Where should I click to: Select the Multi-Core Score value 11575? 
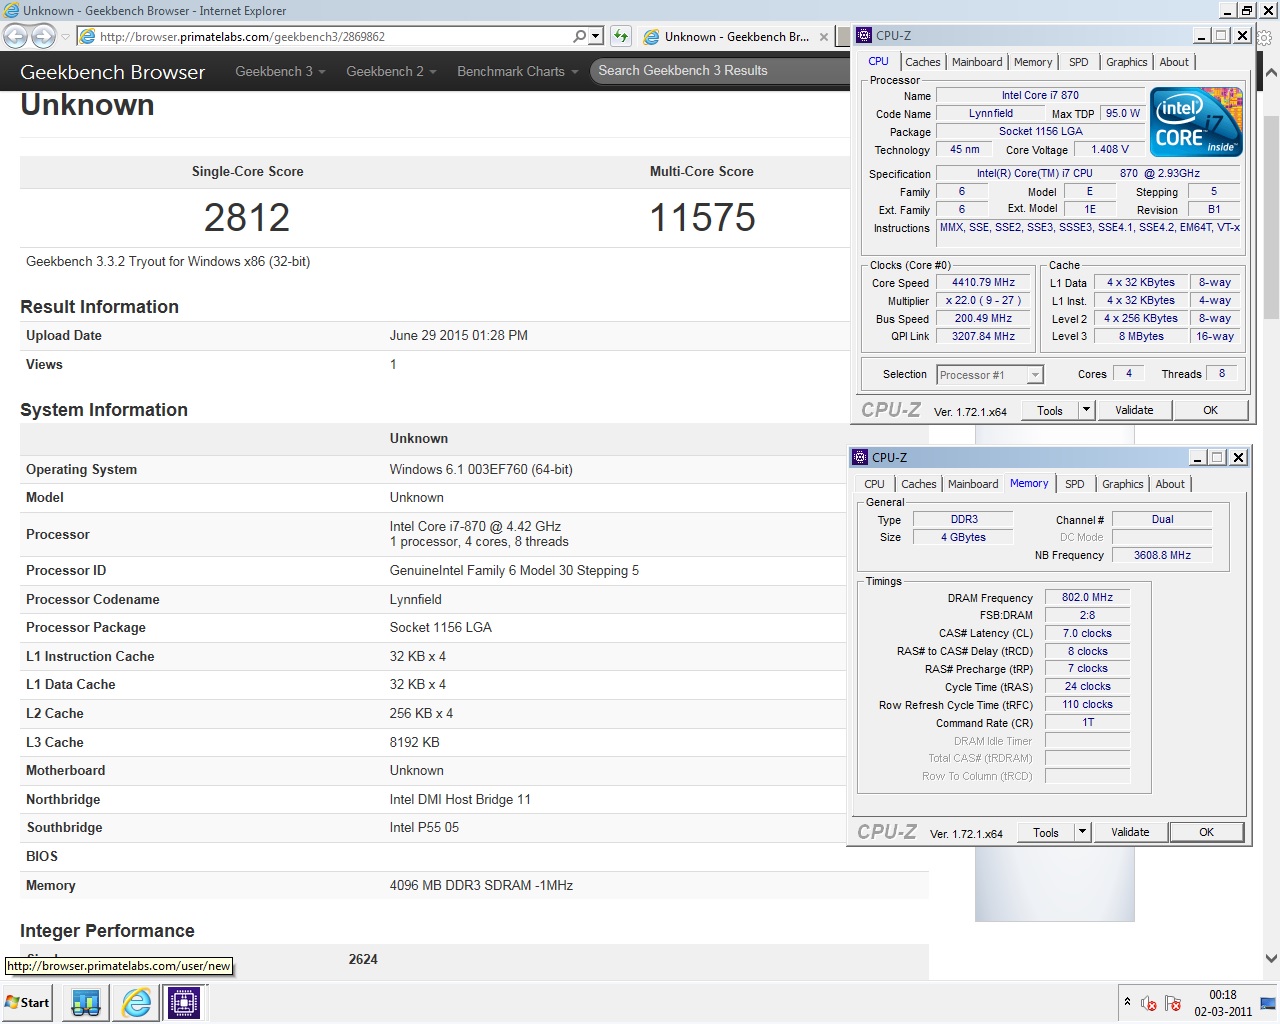[x=702, y=217]
